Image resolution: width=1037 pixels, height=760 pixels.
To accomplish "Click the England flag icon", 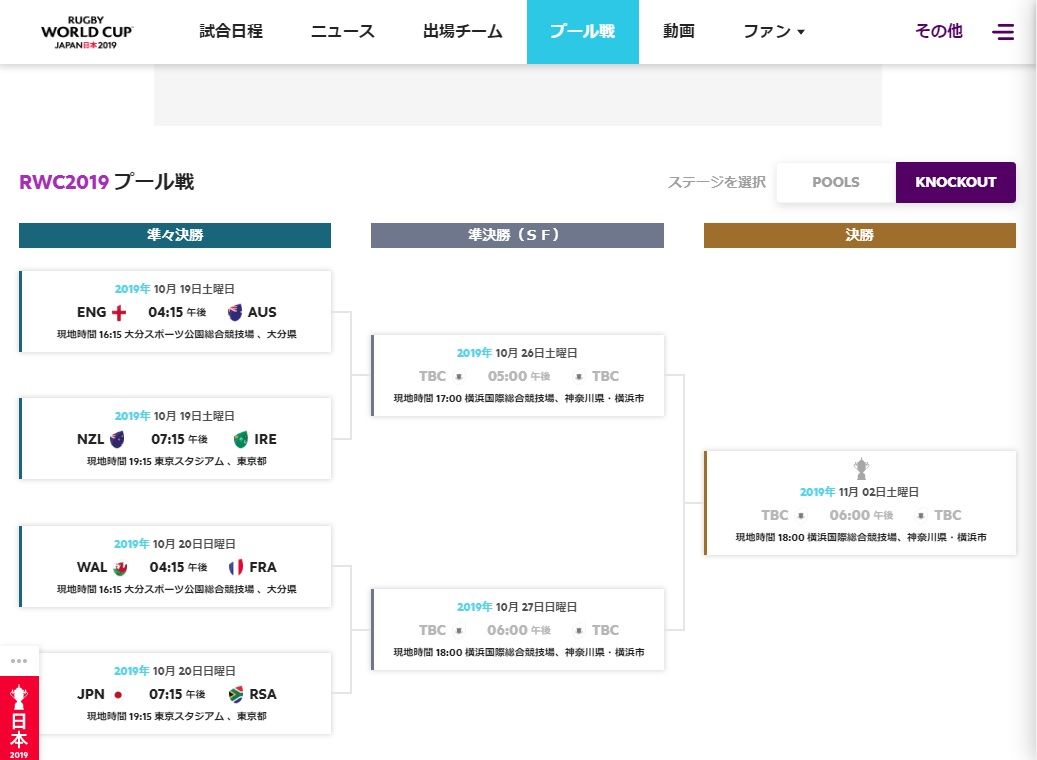I will [x=119, y=312].
